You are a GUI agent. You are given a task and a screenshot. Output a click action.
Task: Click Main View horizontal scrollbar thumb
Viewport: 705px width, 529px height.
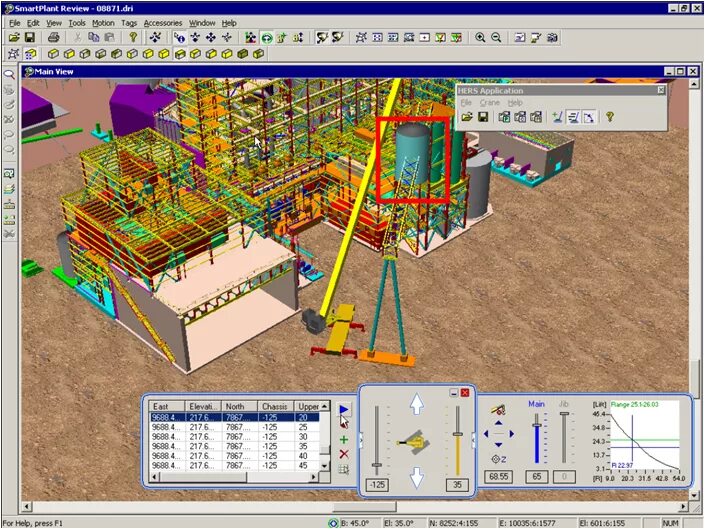(x=364, y=507)
